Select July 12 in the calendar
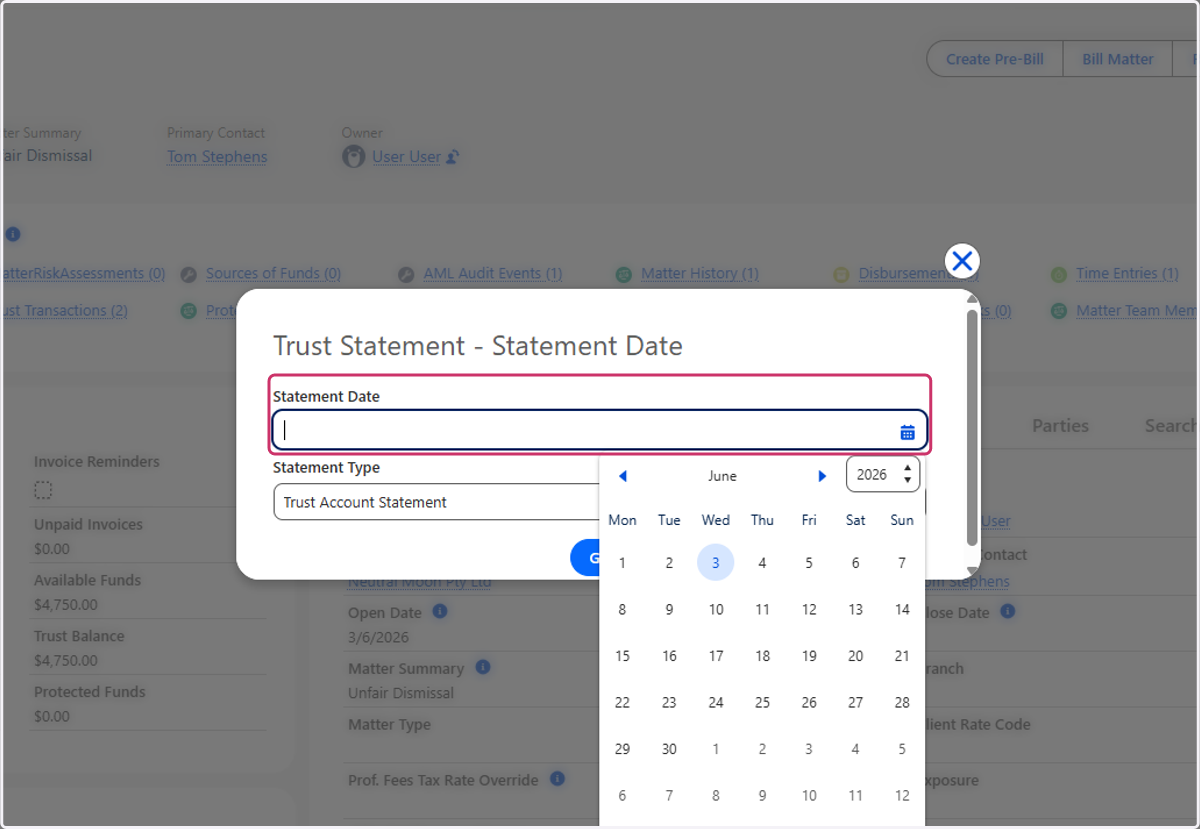This screenshot has height=829, width=1200. pyautogui.click(x=902, y=796)
